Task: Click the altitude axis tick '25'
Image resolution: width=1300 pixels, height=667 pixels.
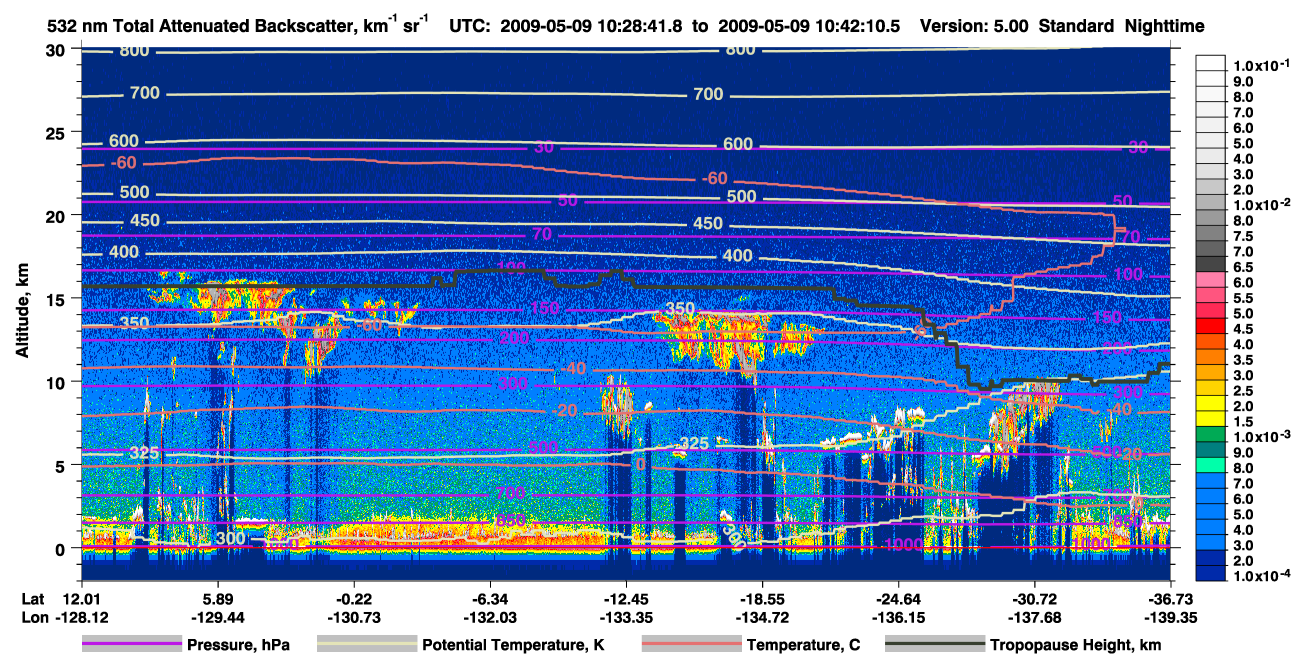Action: (58, 132)
